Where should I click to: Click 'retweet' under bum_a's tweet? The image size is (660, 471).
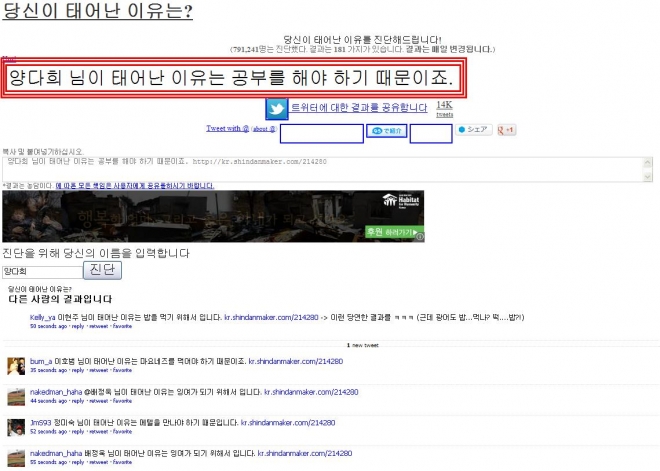pyautogui.click(x=98, y=370)
